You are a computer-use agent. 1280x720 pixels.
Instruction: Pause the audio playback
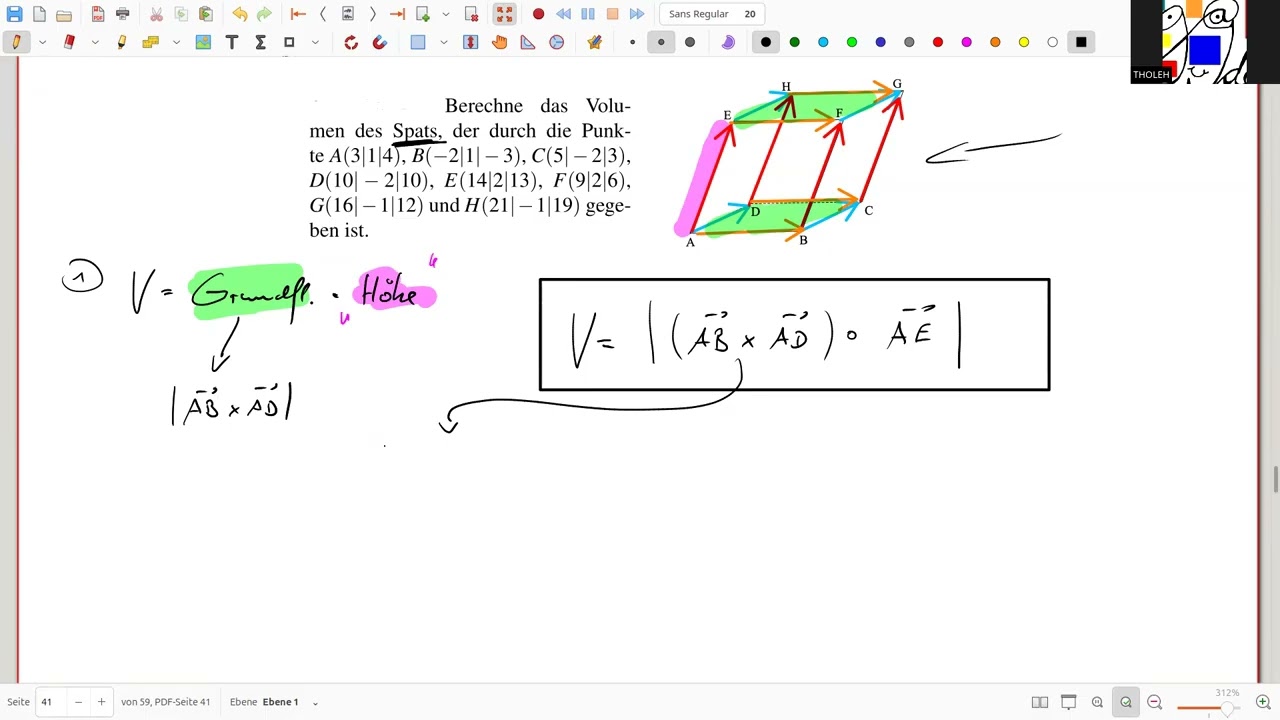pos(588,14)
